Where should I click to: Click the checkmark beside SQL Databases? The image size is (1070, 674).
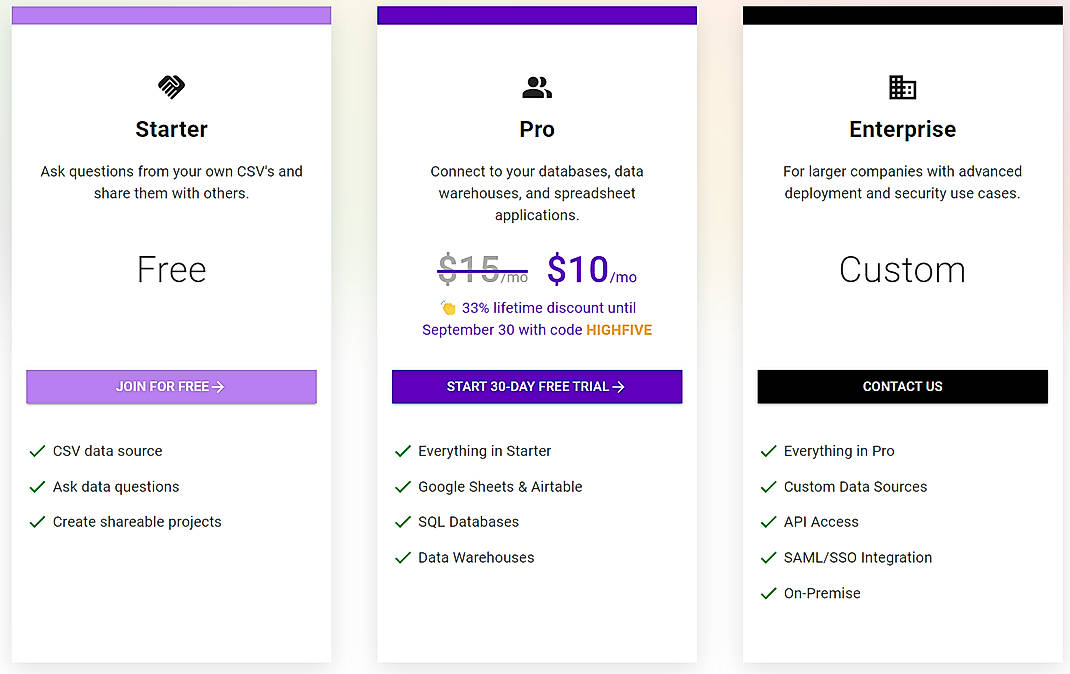[404, 521]
